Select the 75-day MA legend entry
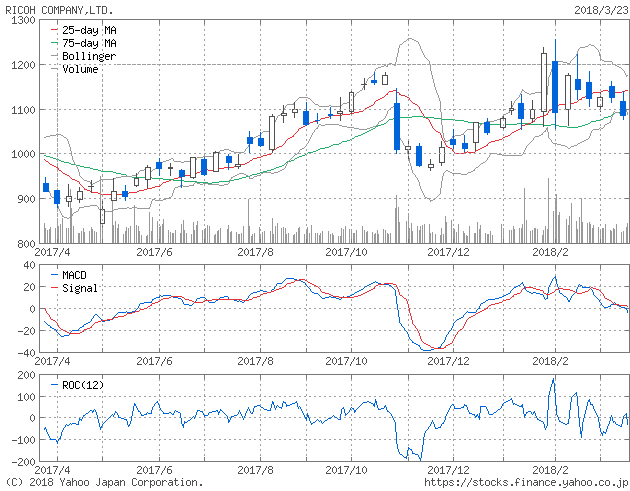Image resolution: width=630 pixels, height=491 pixels. click(x=89, y=44)
